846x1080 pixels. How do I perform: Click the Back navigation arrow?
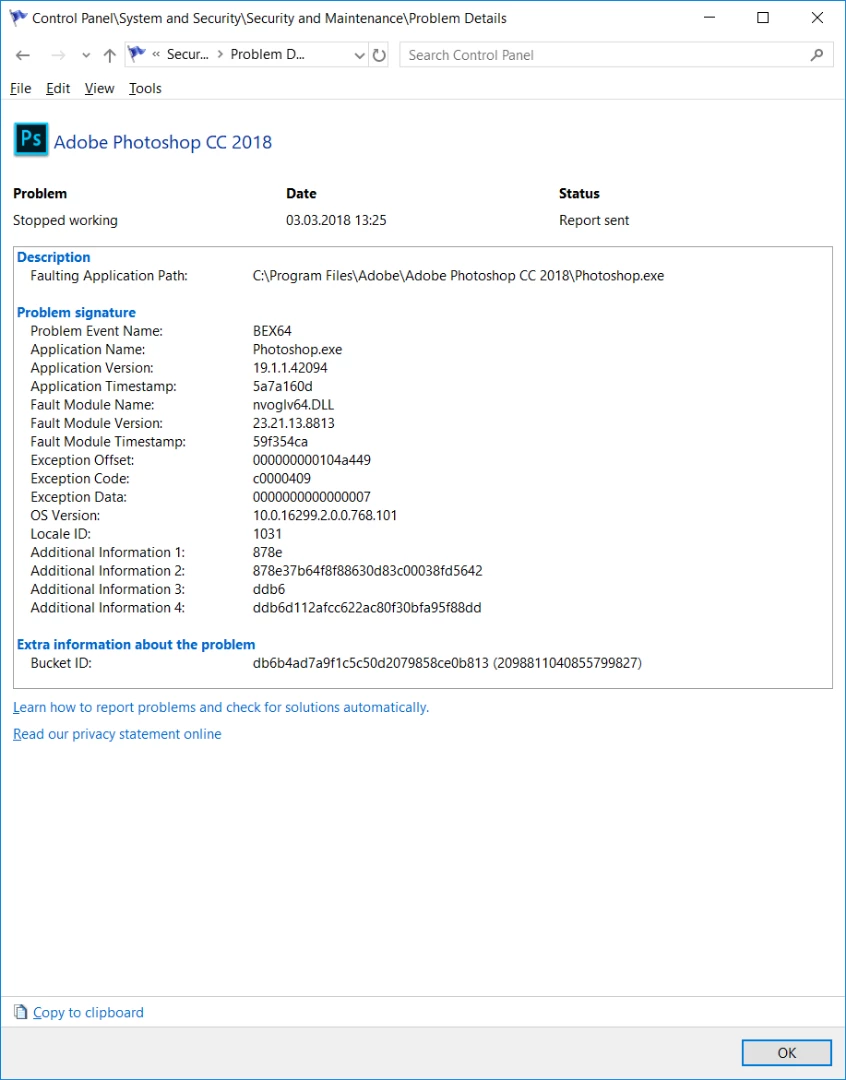click(x=23, y=56)
